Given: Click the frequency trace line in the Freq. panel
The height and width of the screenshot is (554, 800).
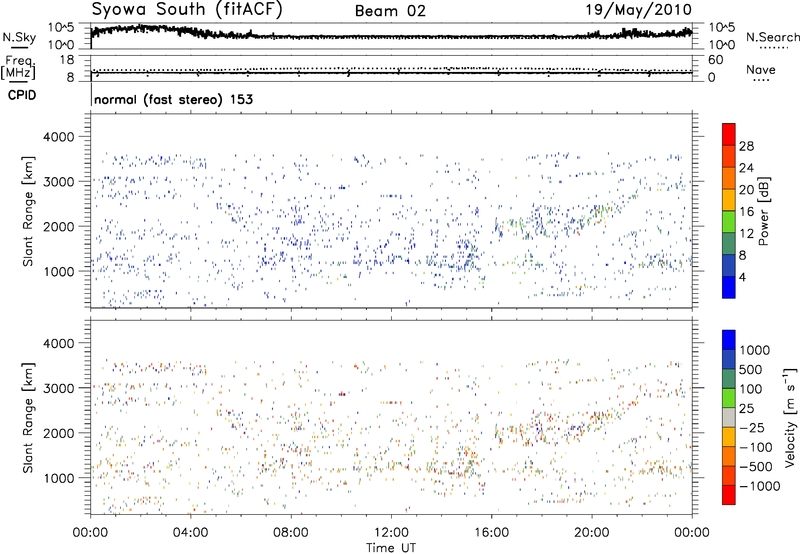Looking at the screenshot, I should pyautogui.click(x=391, y=73).
